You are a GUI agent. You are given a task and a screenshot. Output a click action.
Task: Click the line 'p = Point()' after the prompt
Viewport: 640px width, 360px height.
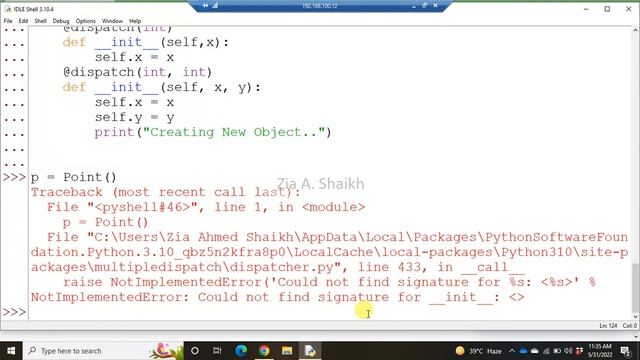click(x=73, y=178)
